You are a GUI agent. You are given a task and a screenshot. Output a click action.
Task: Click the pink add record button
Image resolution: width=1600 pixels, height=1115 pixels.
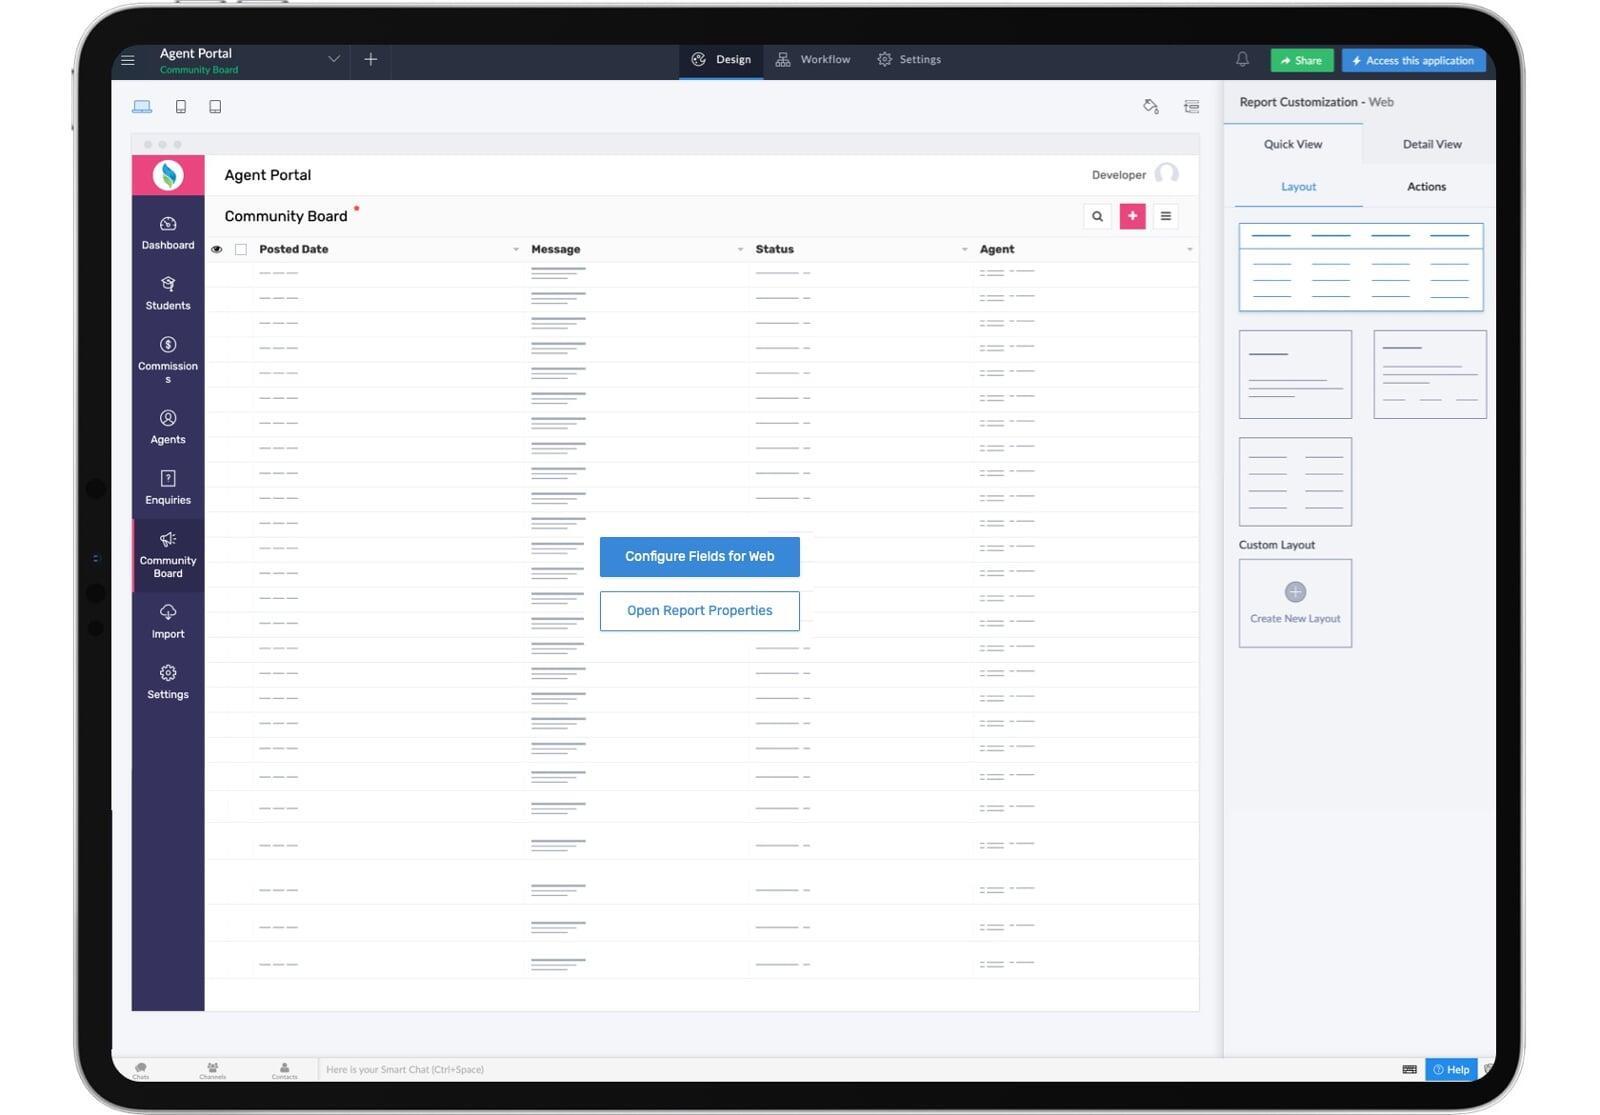click(1132, 216)
